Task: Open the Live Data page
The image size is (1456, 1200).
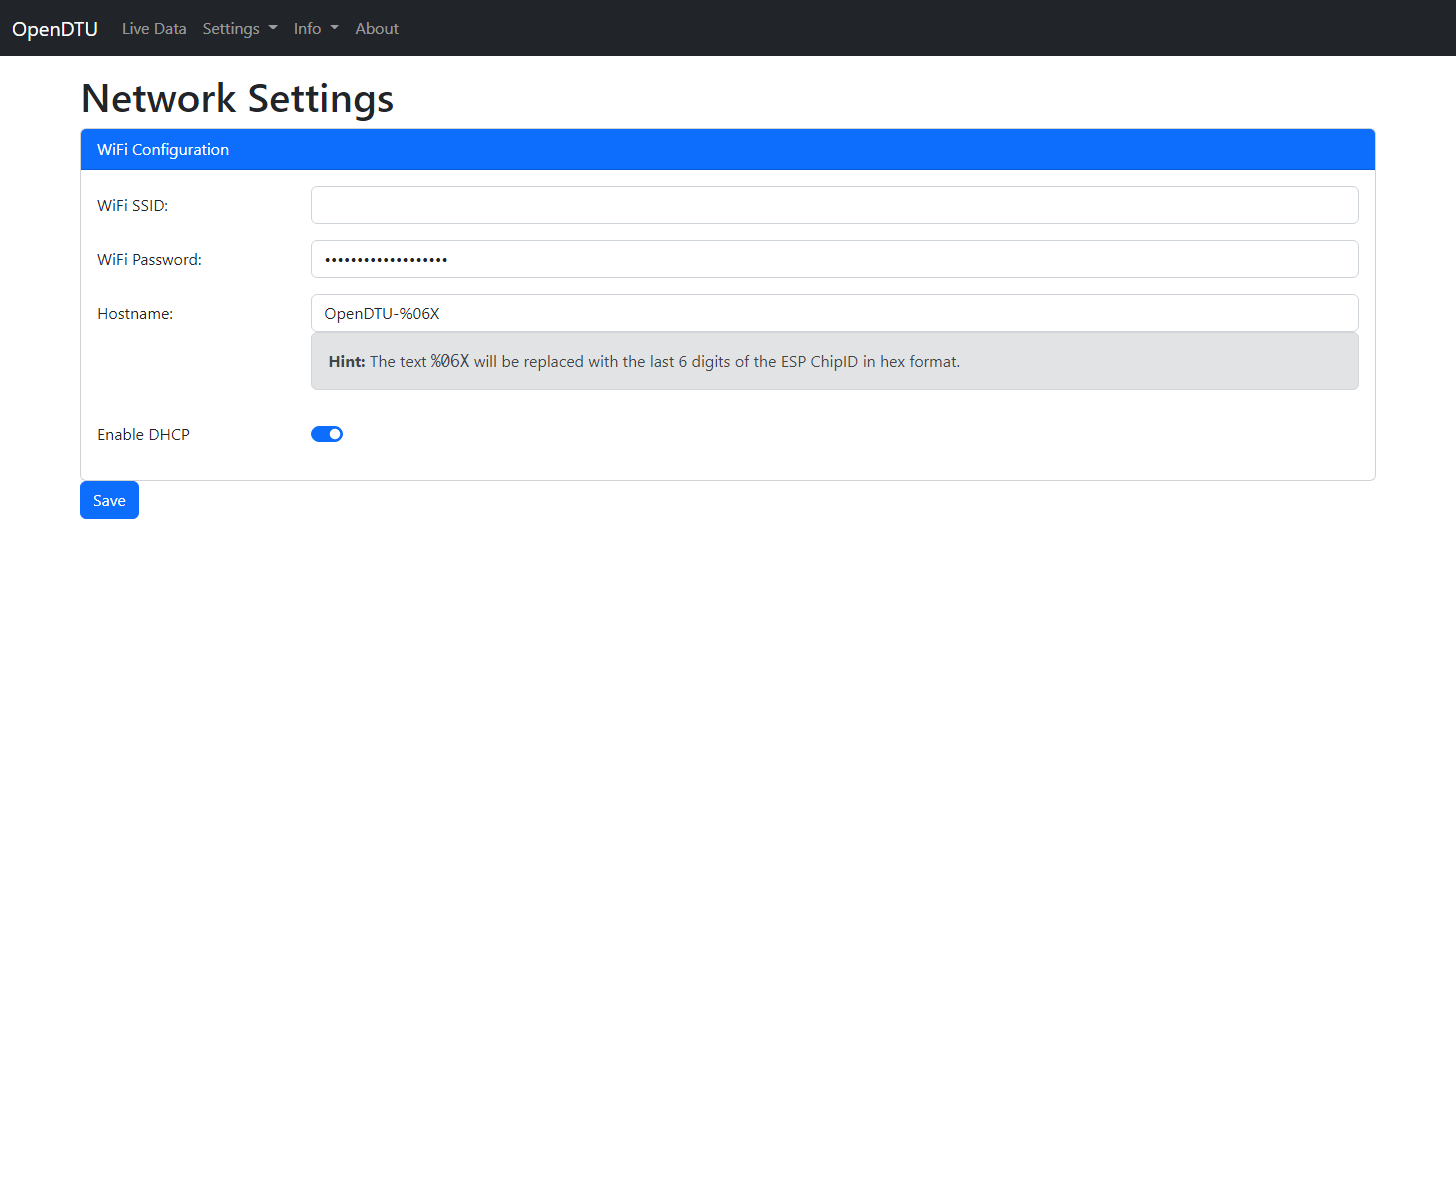Action: click(x=154, y=29)
